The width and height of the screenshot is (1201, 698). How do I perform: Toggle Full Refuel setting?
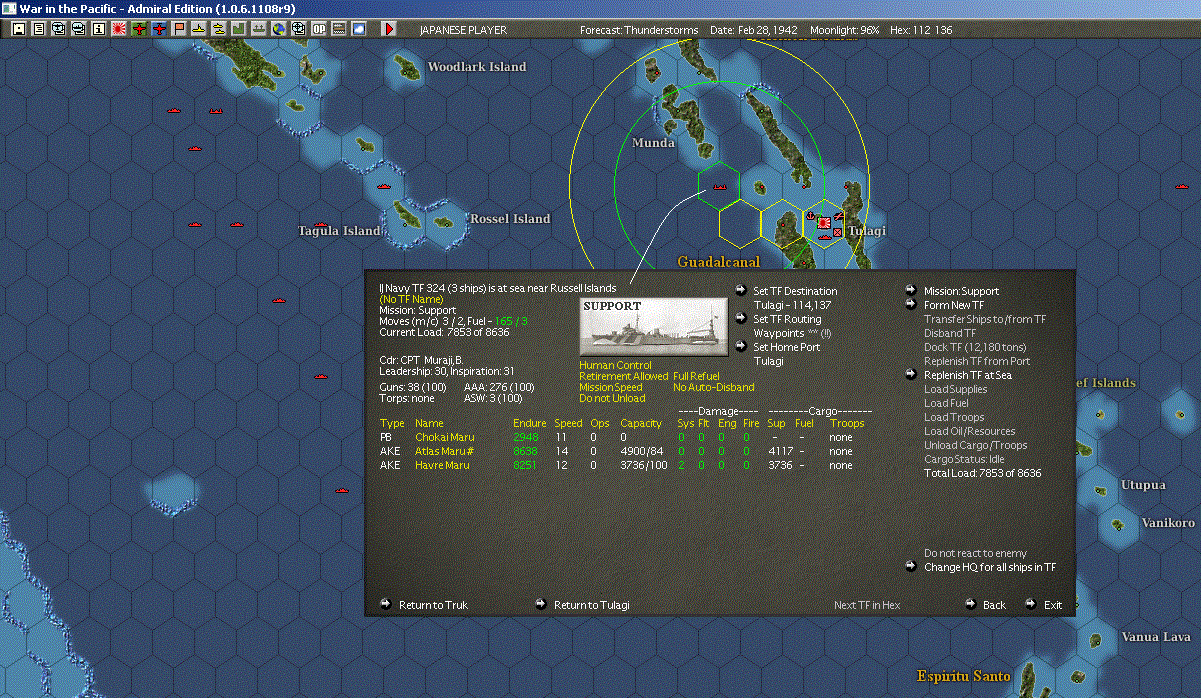(696, 377)
